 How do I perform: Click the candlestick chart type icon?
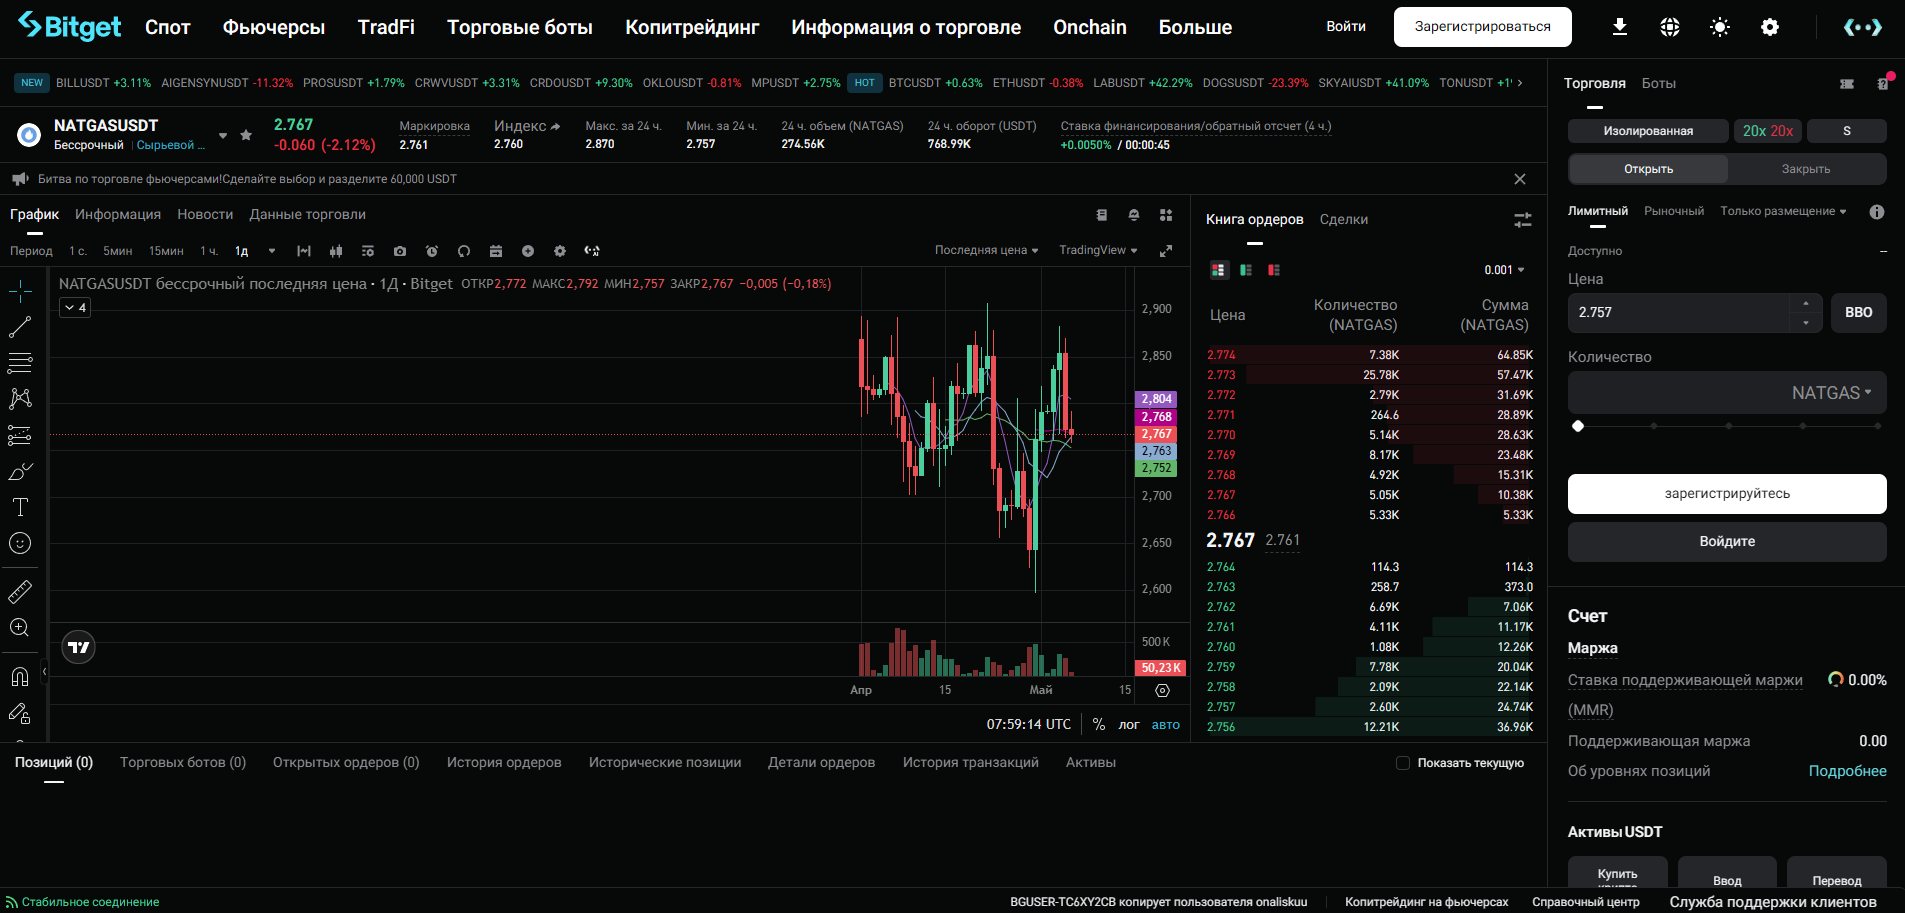pos(336,251)
